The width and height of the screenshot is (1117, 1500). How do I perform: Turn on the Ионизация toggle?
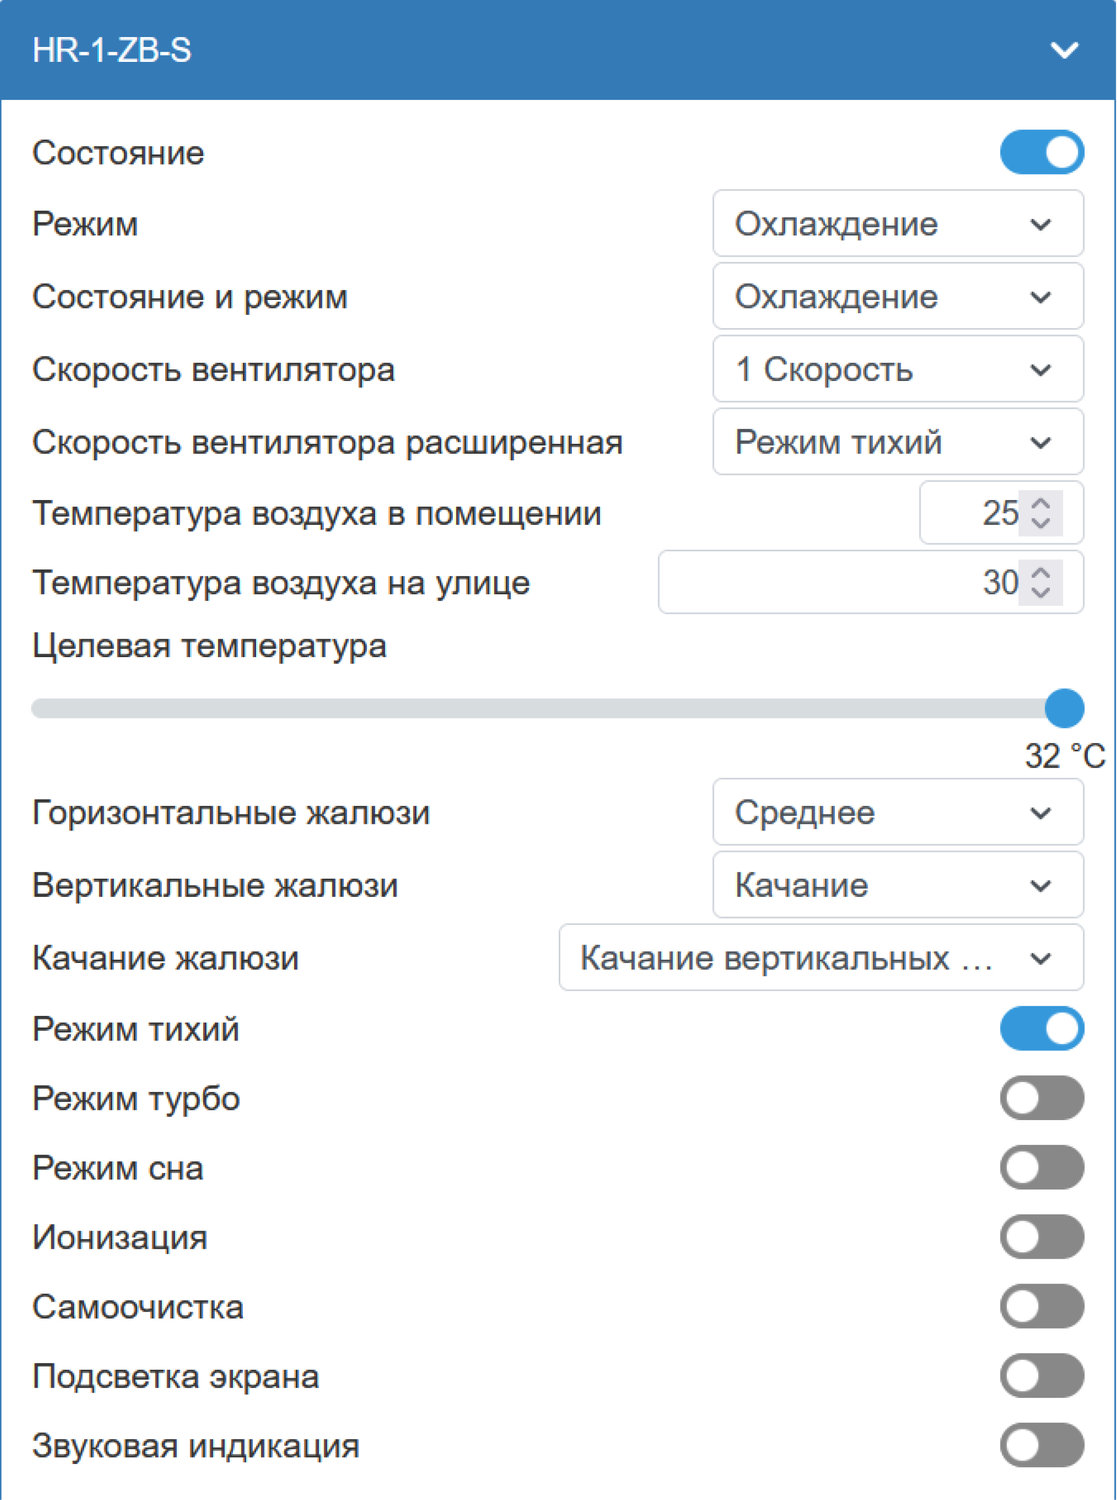pos(1041,1237)
